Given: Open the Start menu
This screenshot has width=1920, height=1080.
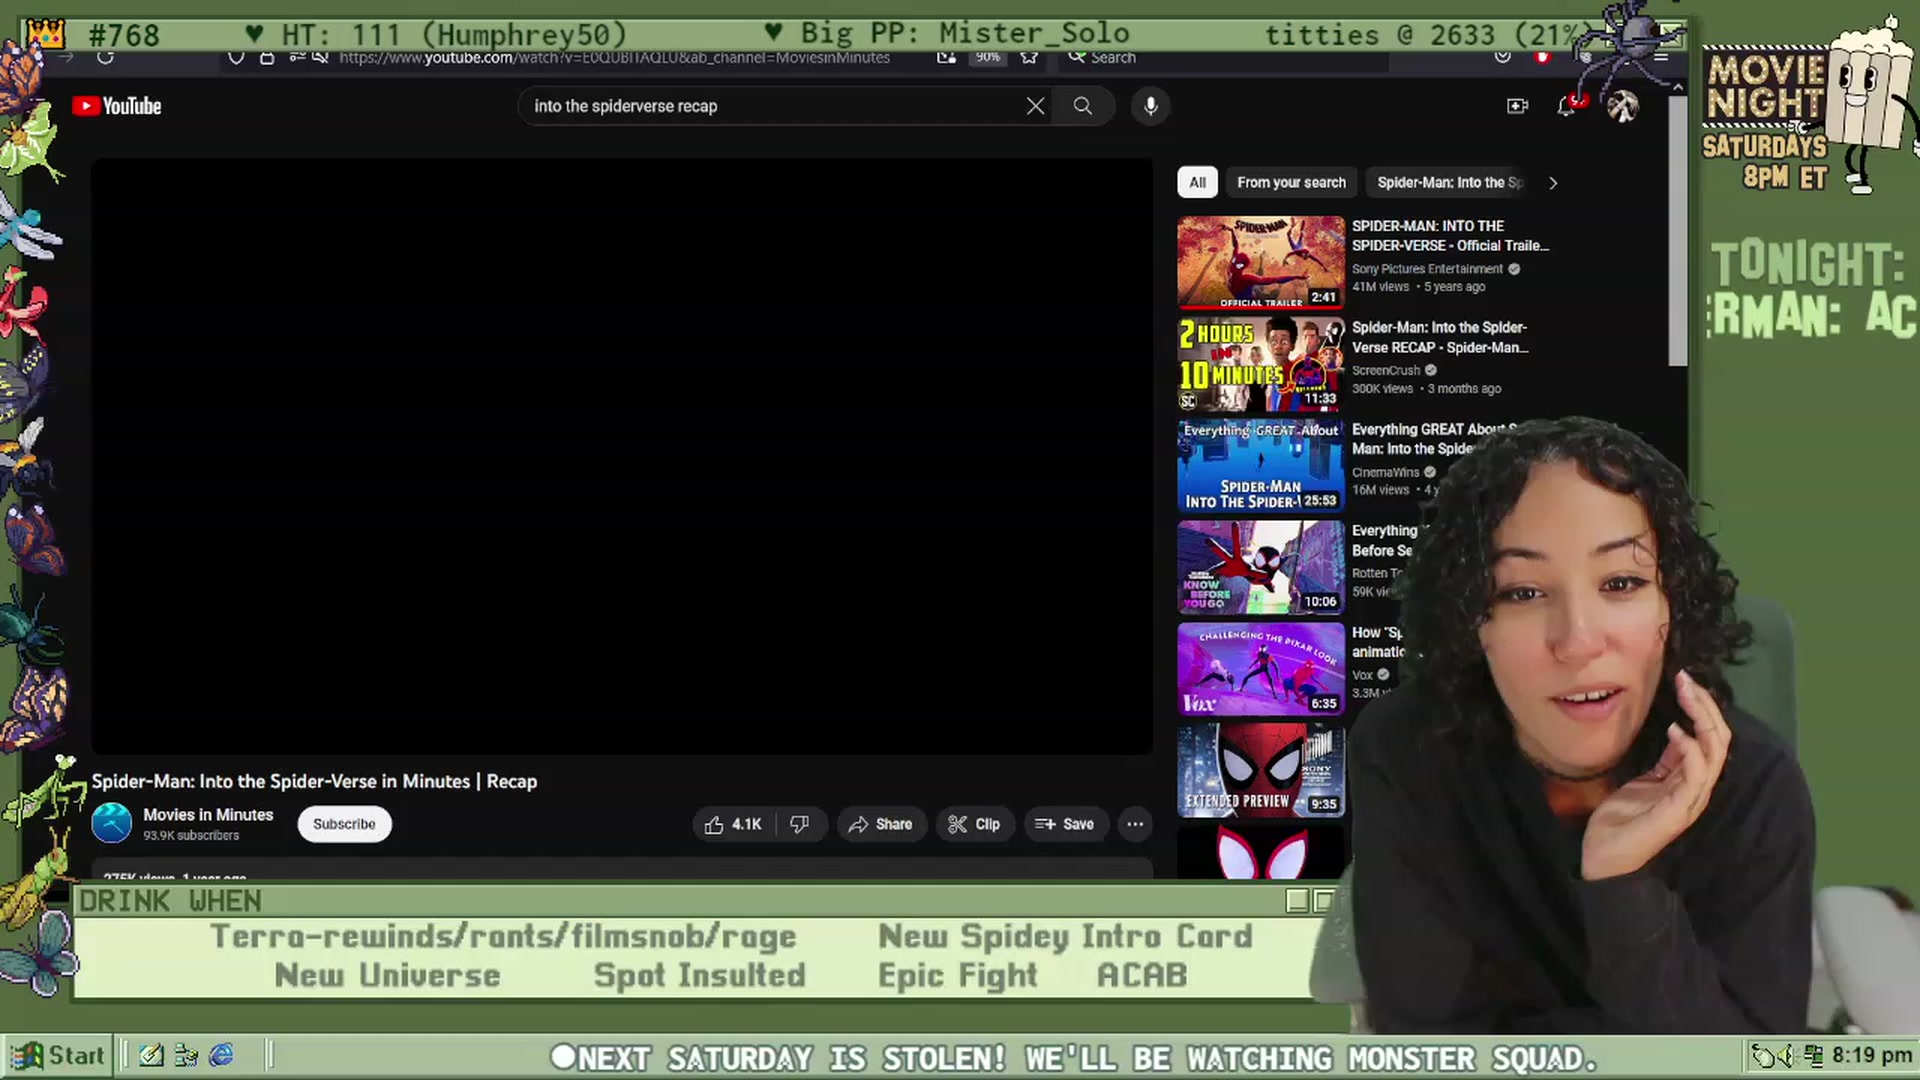Looking at the screenshot, I should [x=58, y=1055].
